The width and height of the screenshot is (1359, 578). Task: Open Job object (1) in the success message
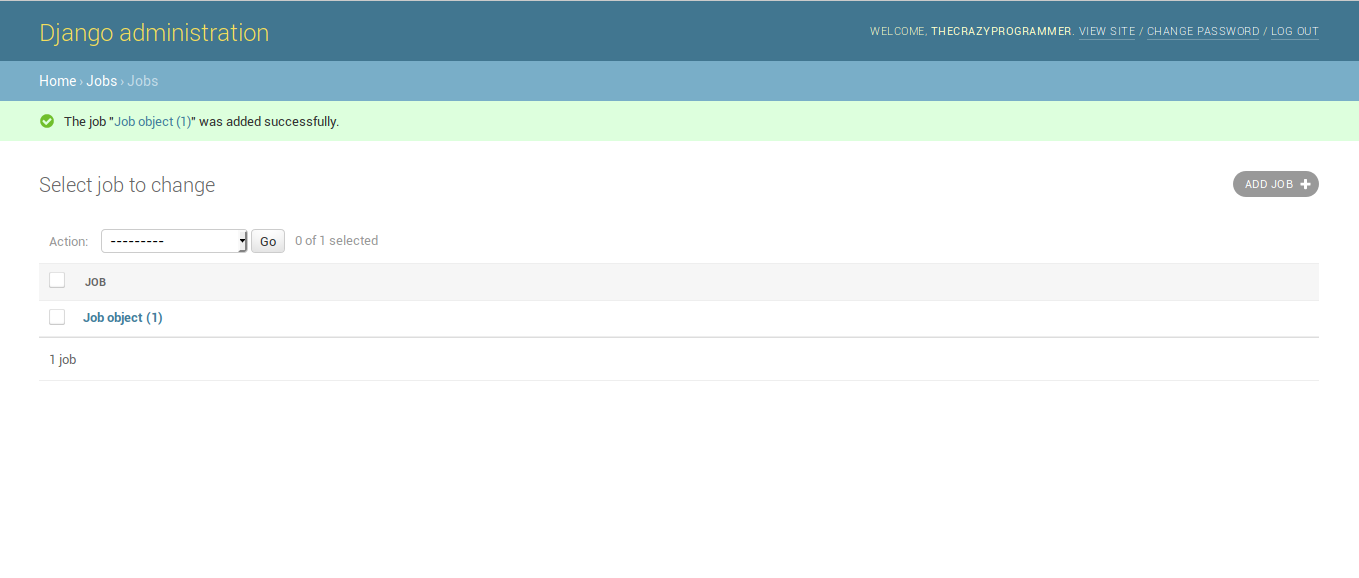click(x=153, y=122)
